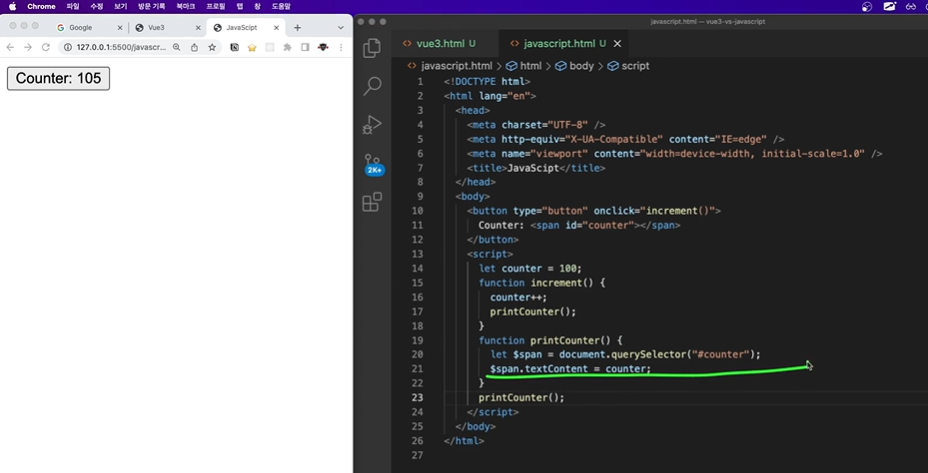This screenshot has height=473, width=928.
Task: Click "$span.textContent = counter;" on line 21
Action: coord(570,369)
